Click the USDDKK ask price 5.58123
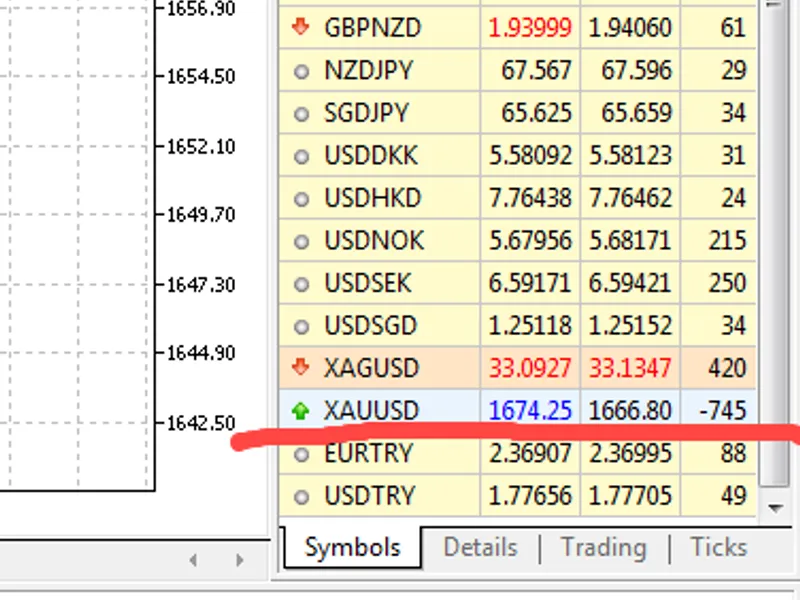 click(x=630, y=155)
